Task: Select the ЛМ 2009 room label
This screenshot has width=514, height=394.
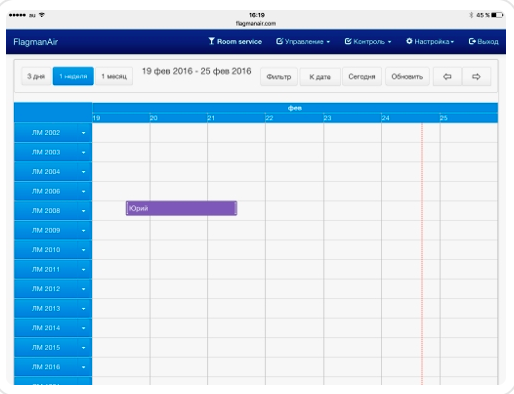Action: (46, 230)
